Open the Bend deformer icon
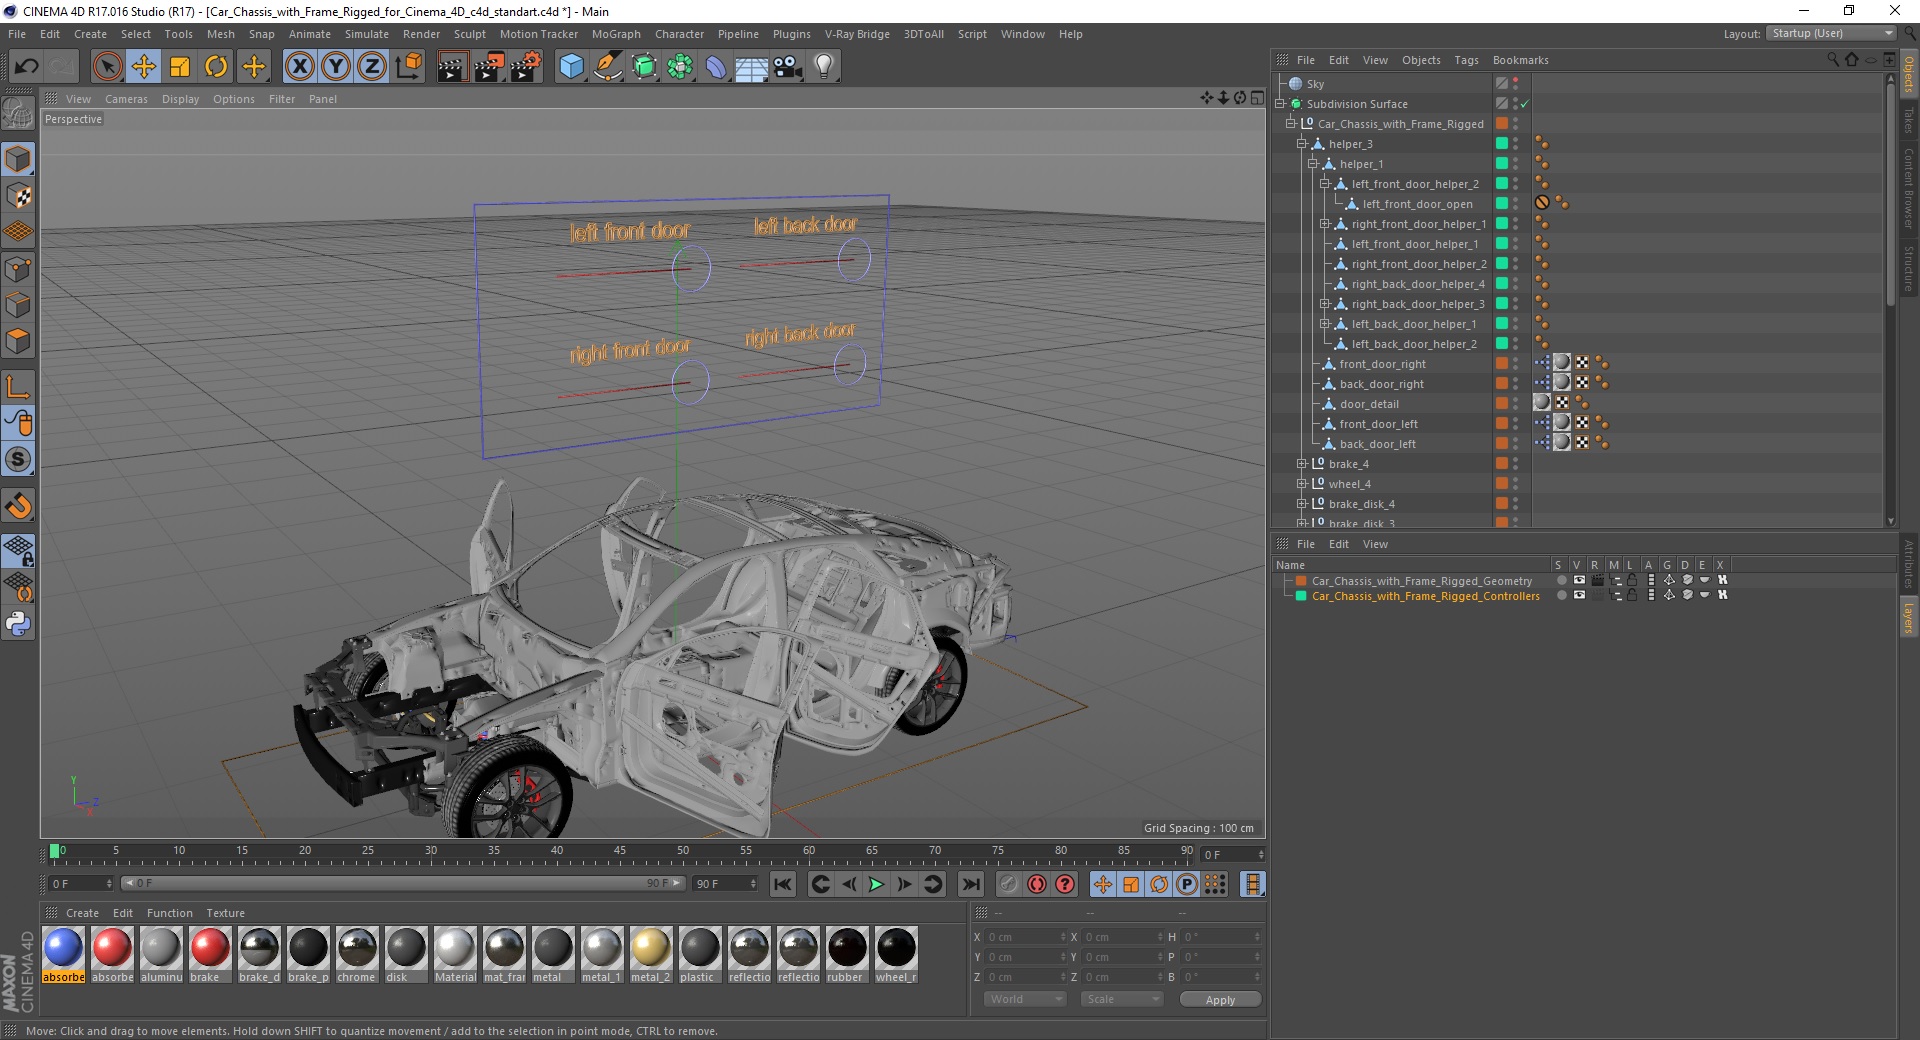This screenshot has height=1040, width=1920. [716, 67]
